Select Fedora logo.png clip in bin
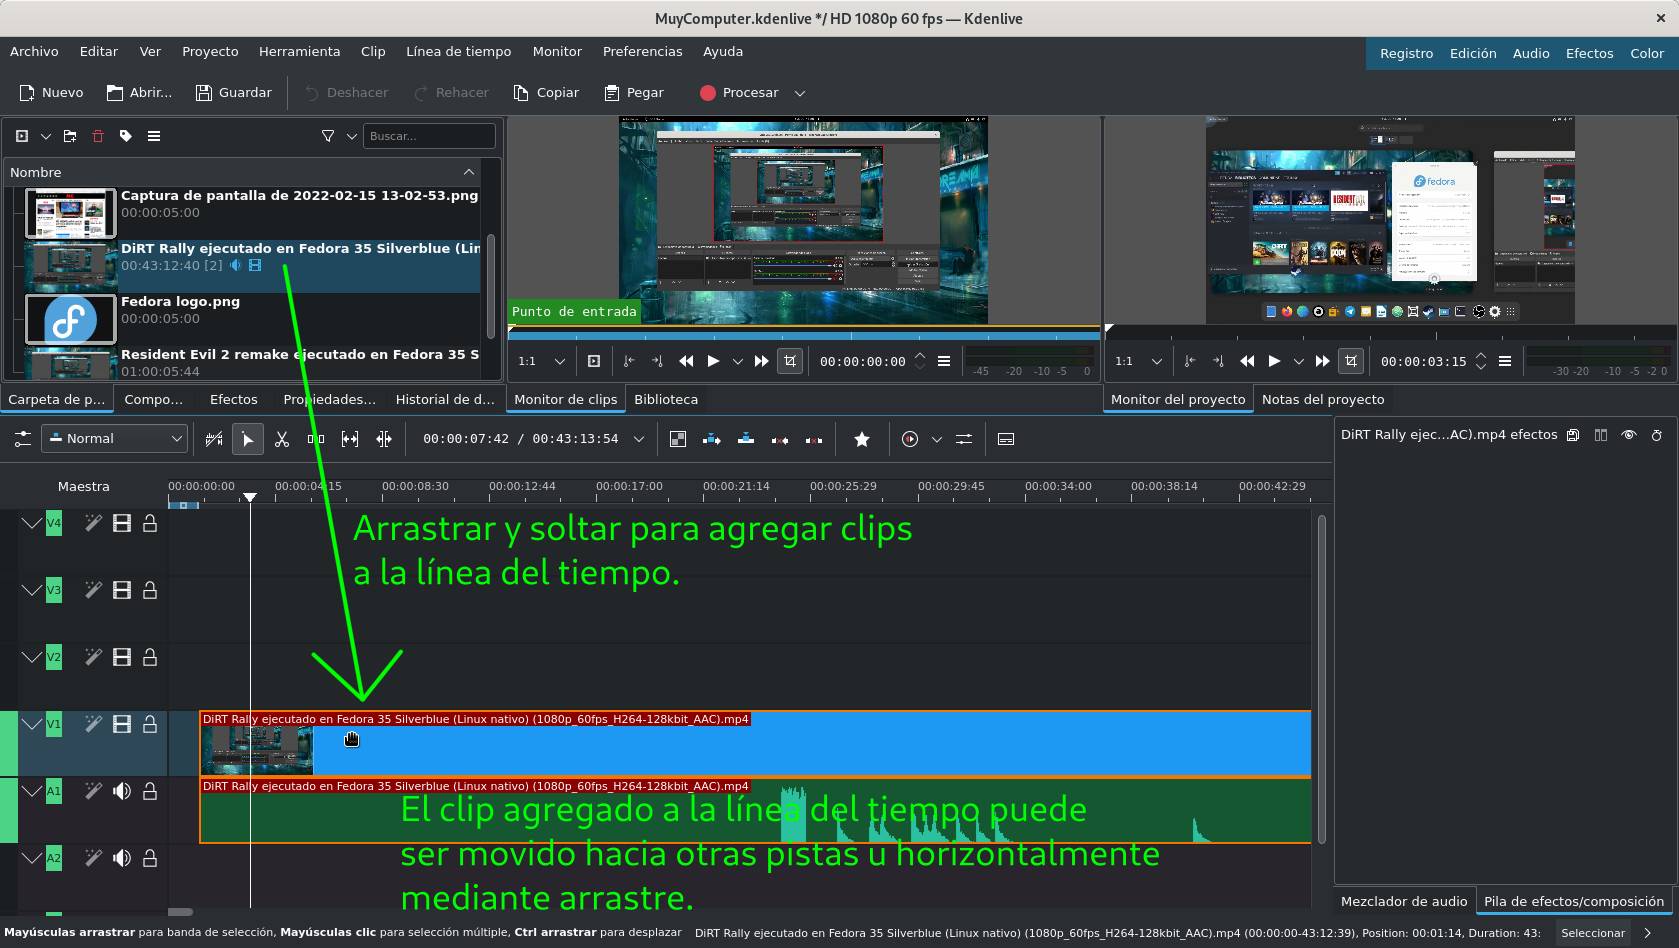 click(252, 319)
